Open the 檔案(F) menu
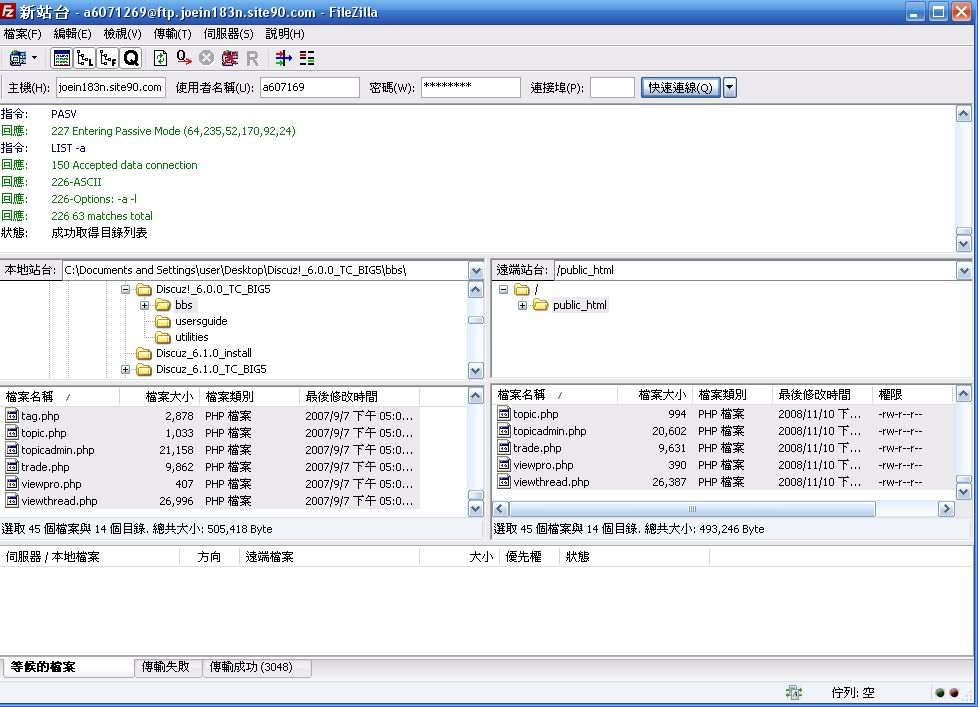 [22, 34]
